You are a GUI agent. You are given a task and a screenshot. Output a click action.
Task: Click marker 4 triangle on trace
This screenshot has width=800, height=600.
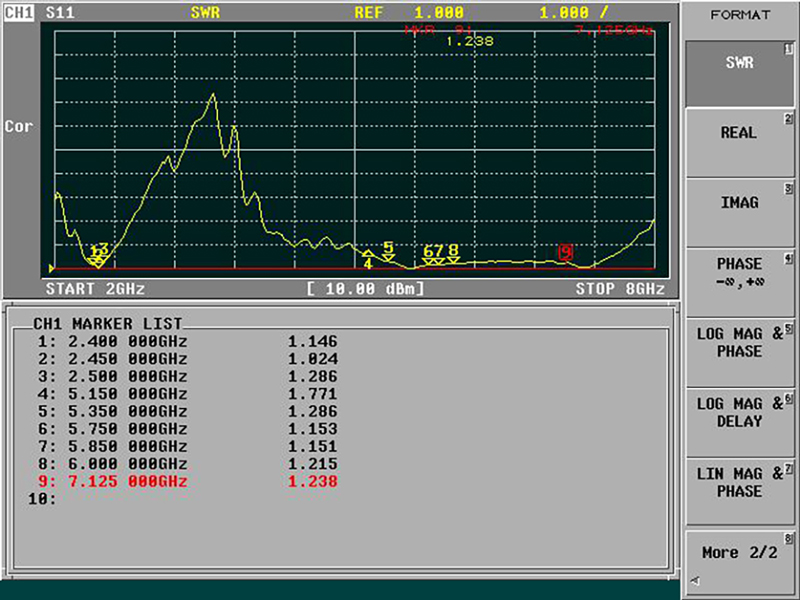tap(368, 254)
